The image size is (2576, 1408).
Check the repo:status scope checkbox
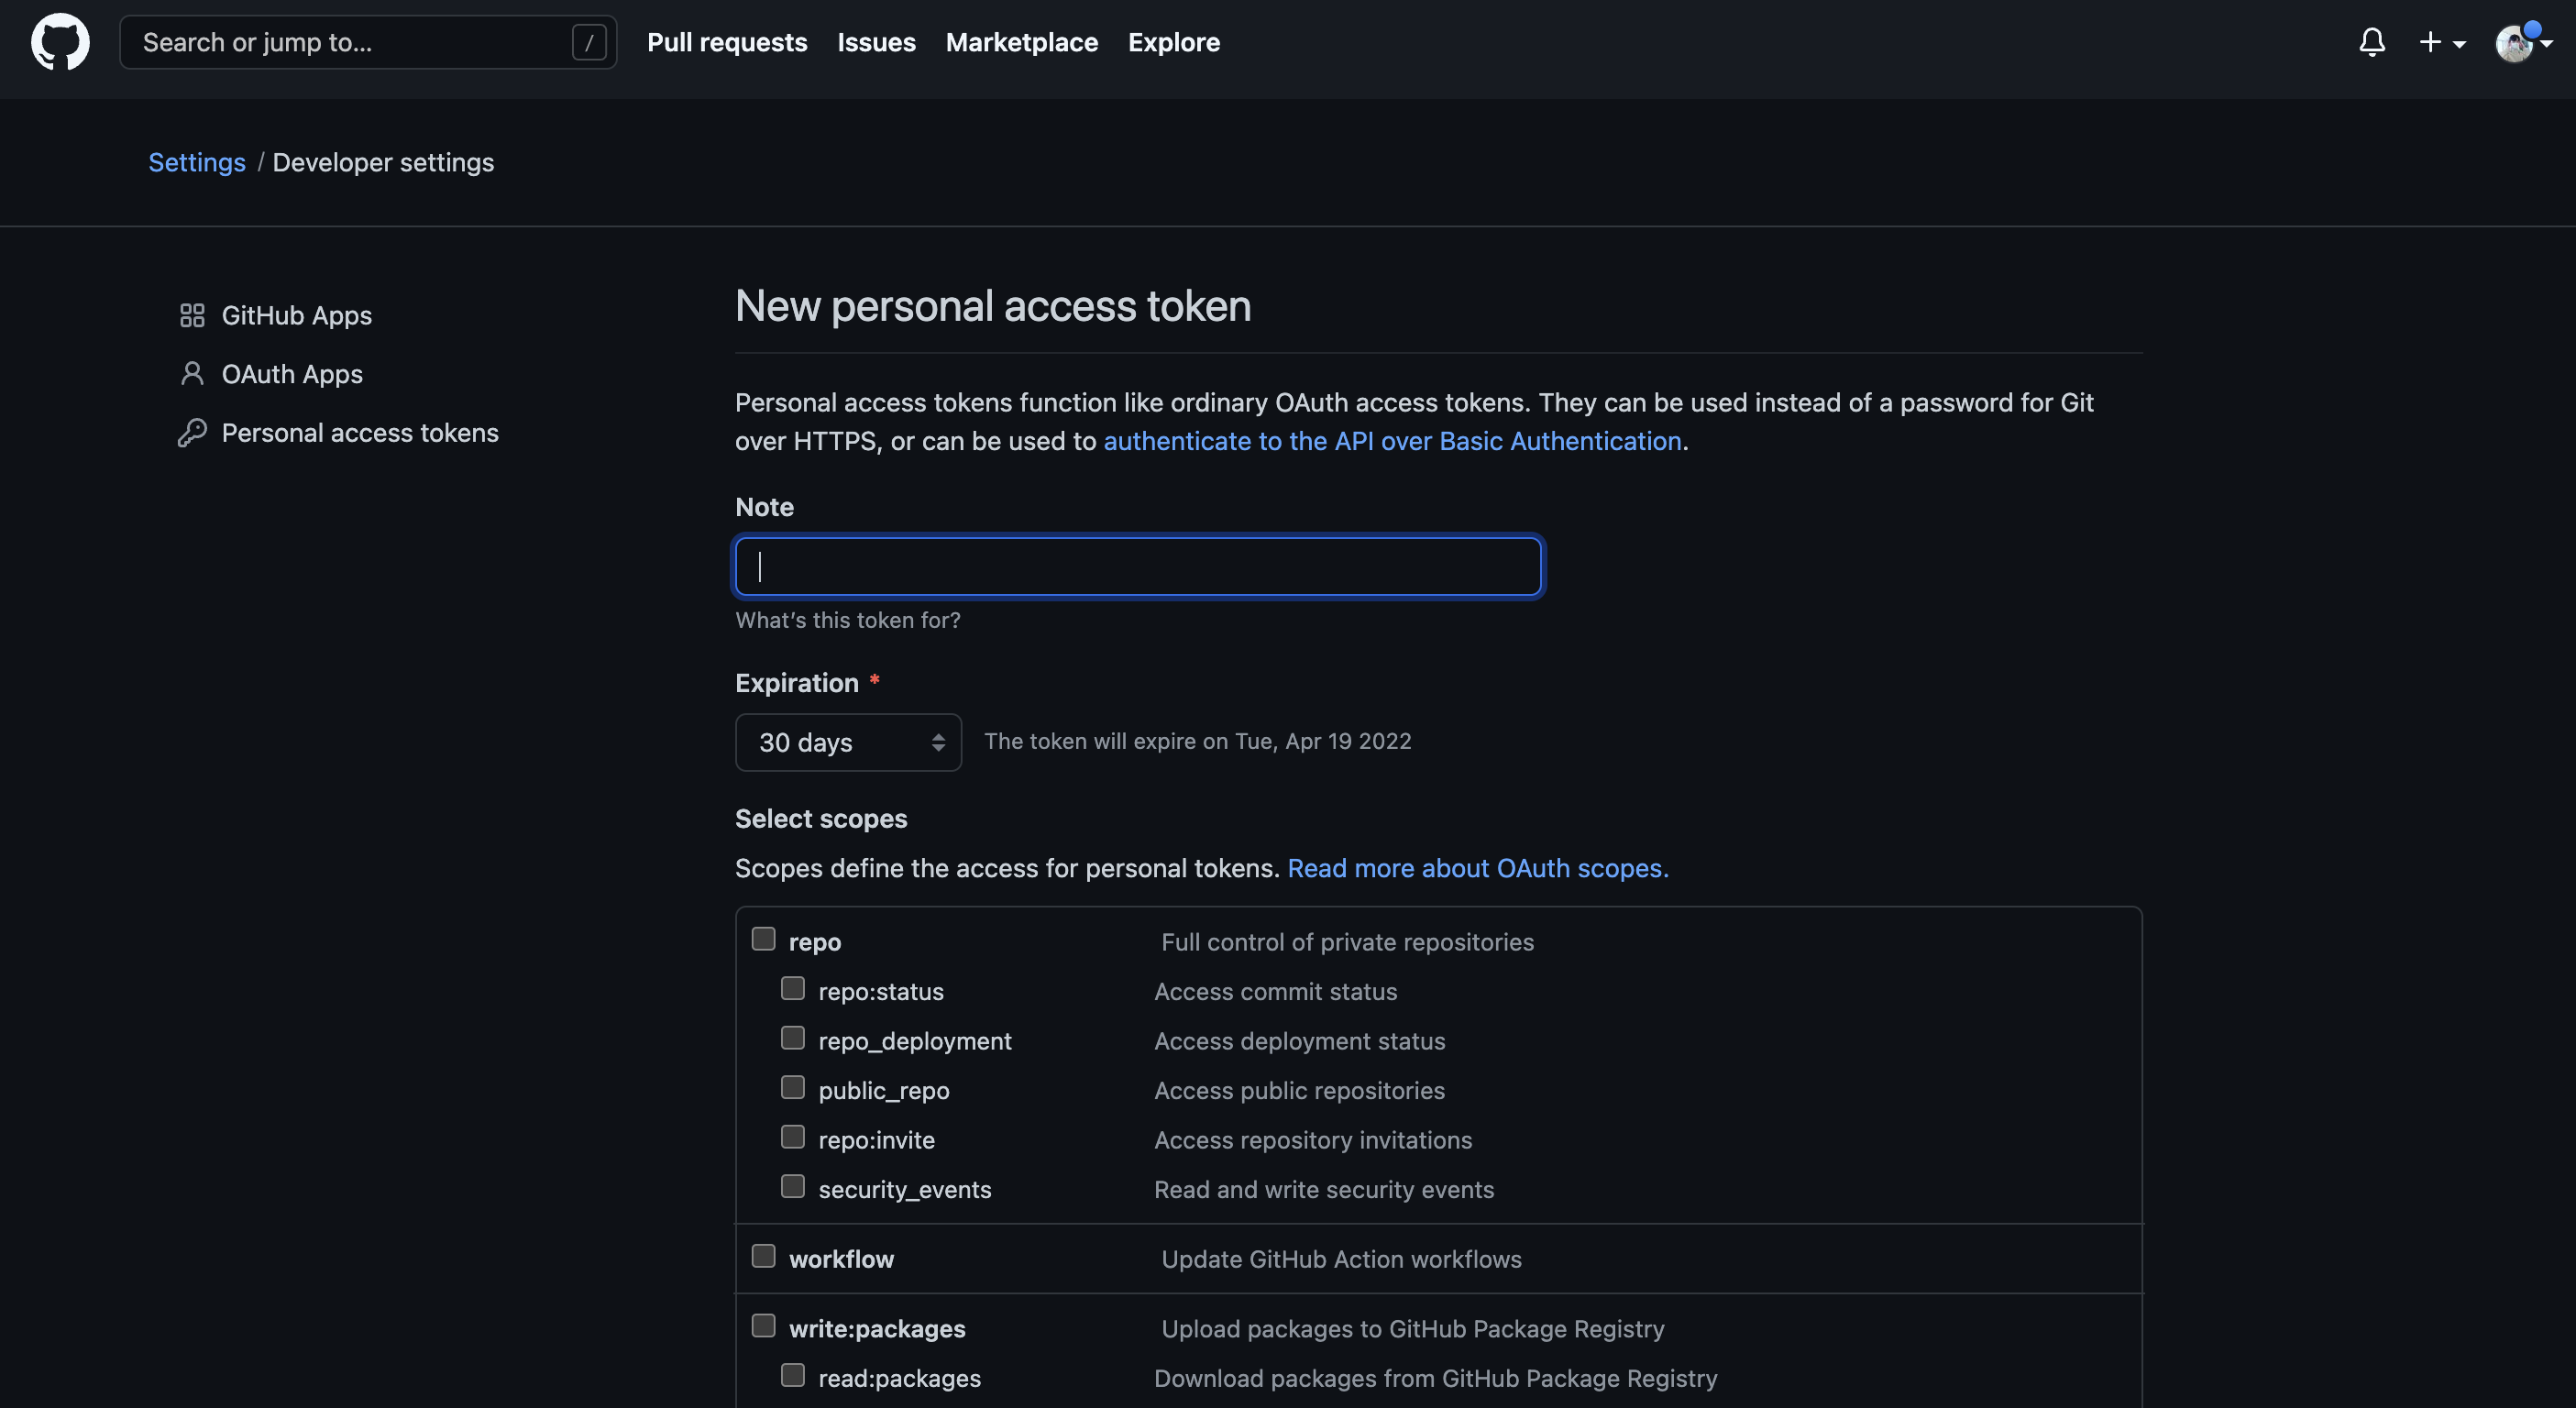793,989
